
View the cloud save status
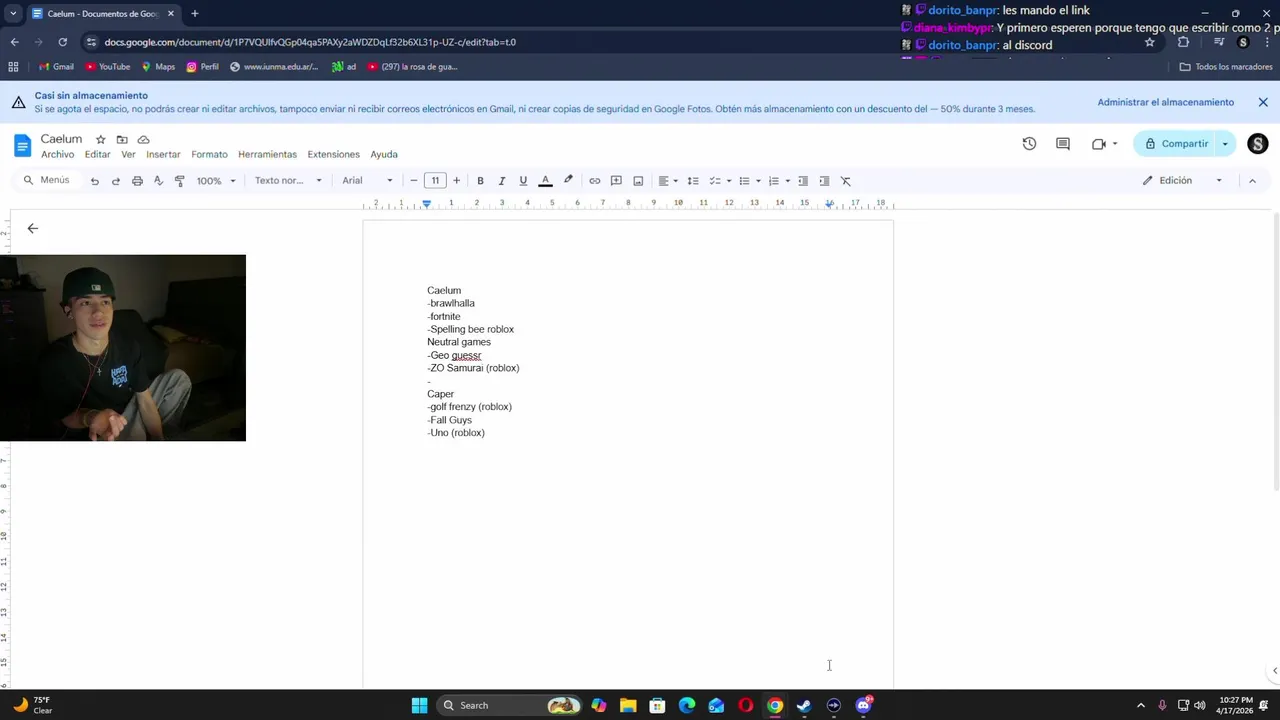pyautogui.click(x=143, y=139)
